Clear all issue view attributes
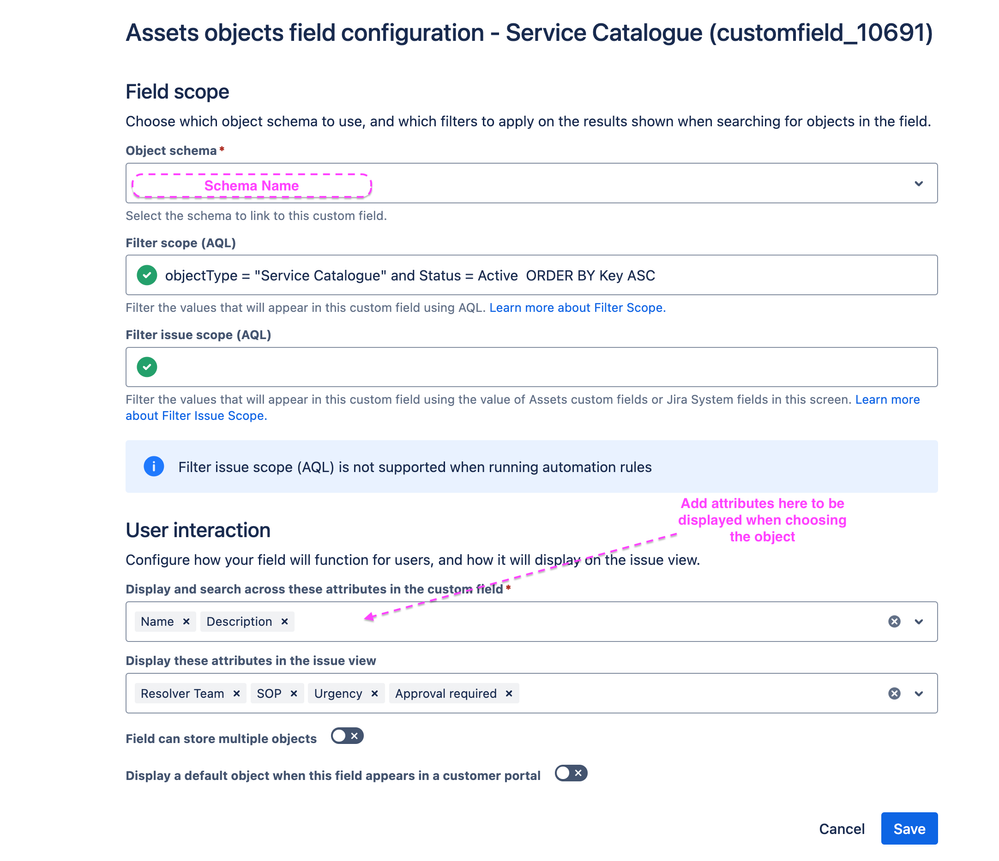Viewport: 999px width, 861px height. tap(895, 693)
